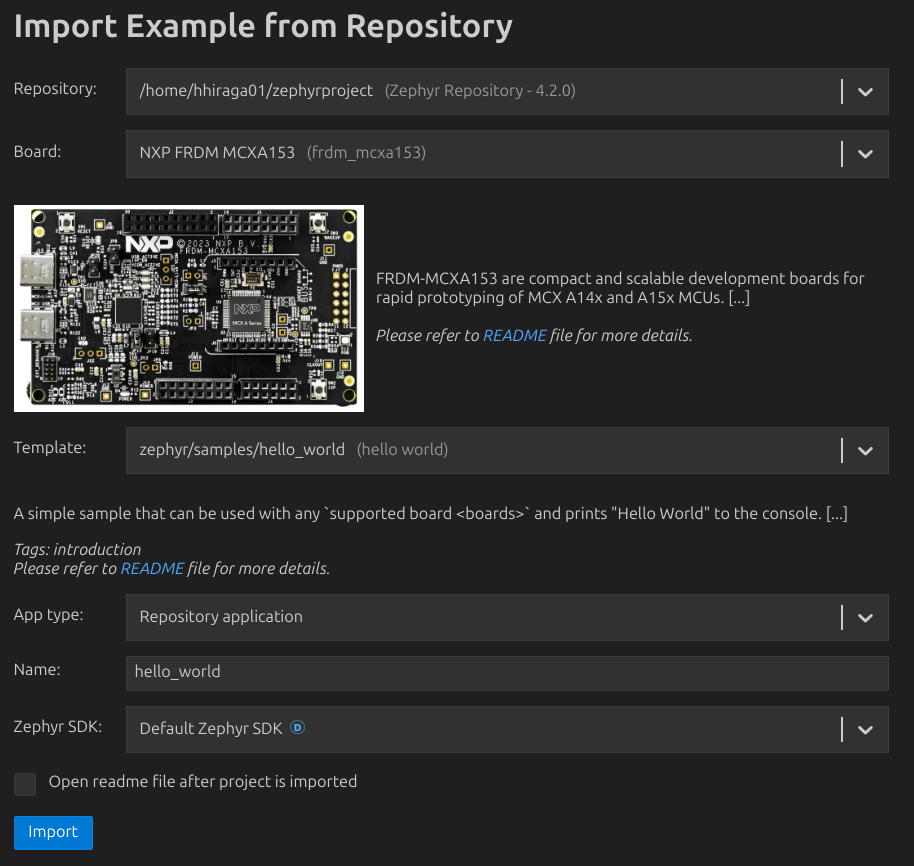Click the 'Import Example from Repository' heading
This screenshot has height=866, width=914.
(263, 27)
